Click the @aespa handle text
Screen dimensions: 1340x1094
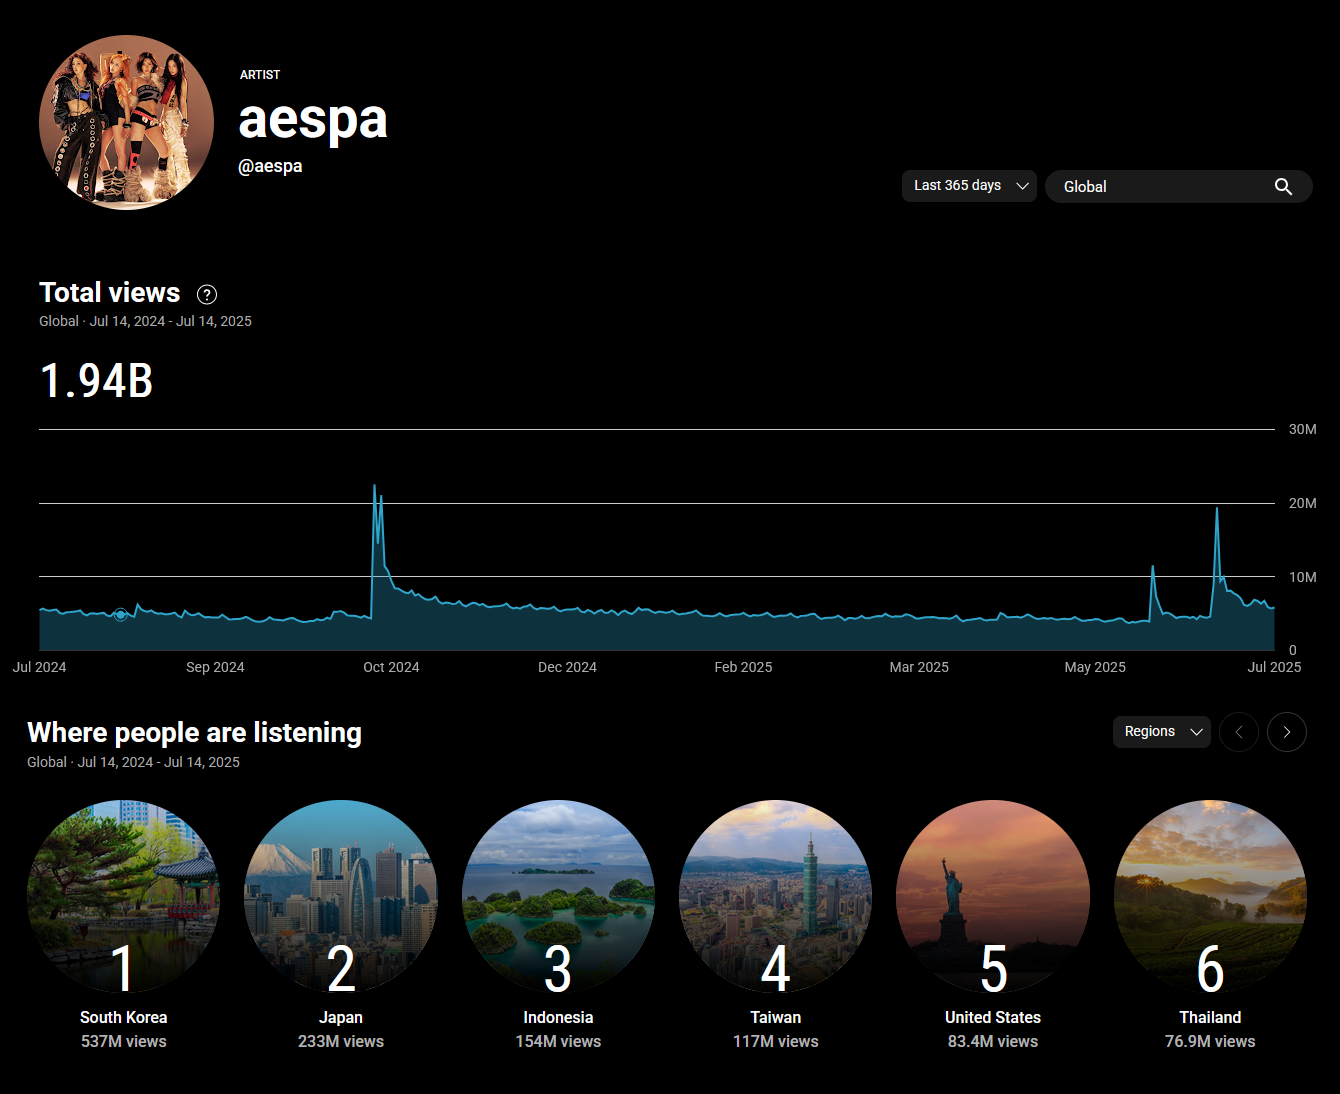point(270,166)
